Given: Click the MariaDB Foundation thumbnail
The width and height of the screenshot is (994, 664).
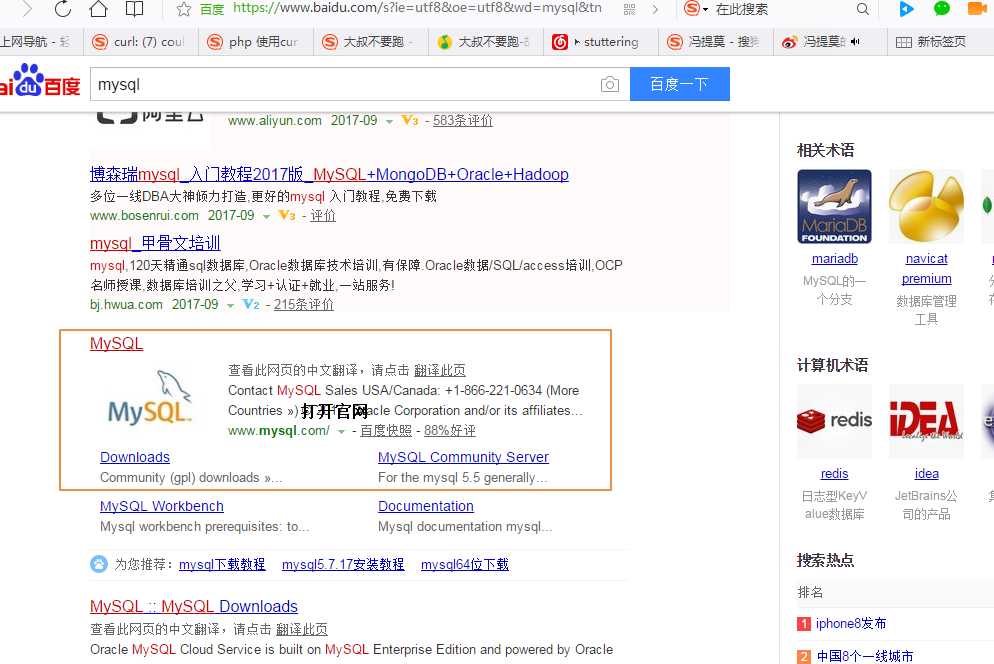Looking at the screenshot, I should [834, 206].
